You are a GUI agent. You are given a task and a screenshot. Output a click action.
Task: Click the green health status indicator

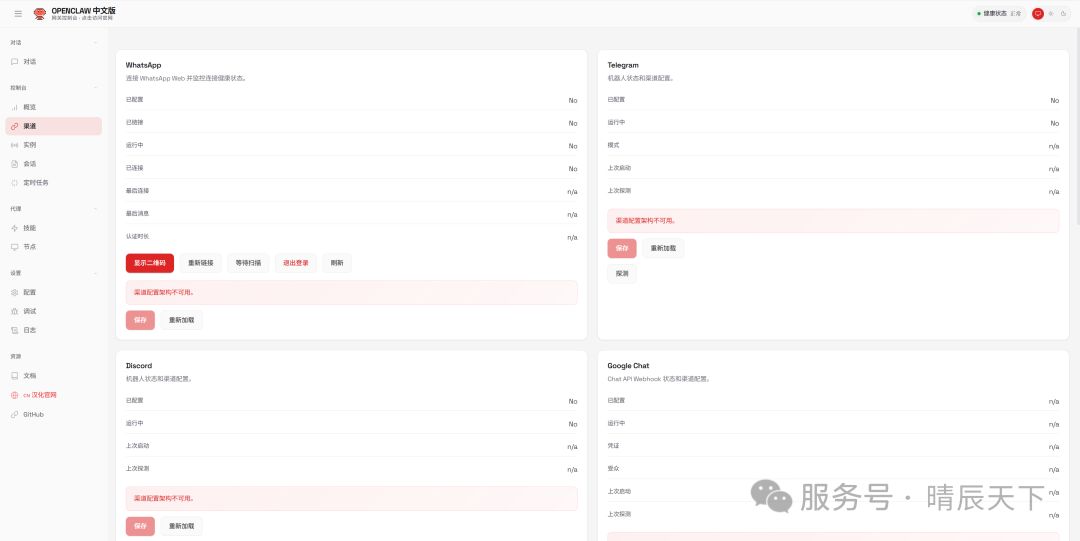click(x=979, y=14)
